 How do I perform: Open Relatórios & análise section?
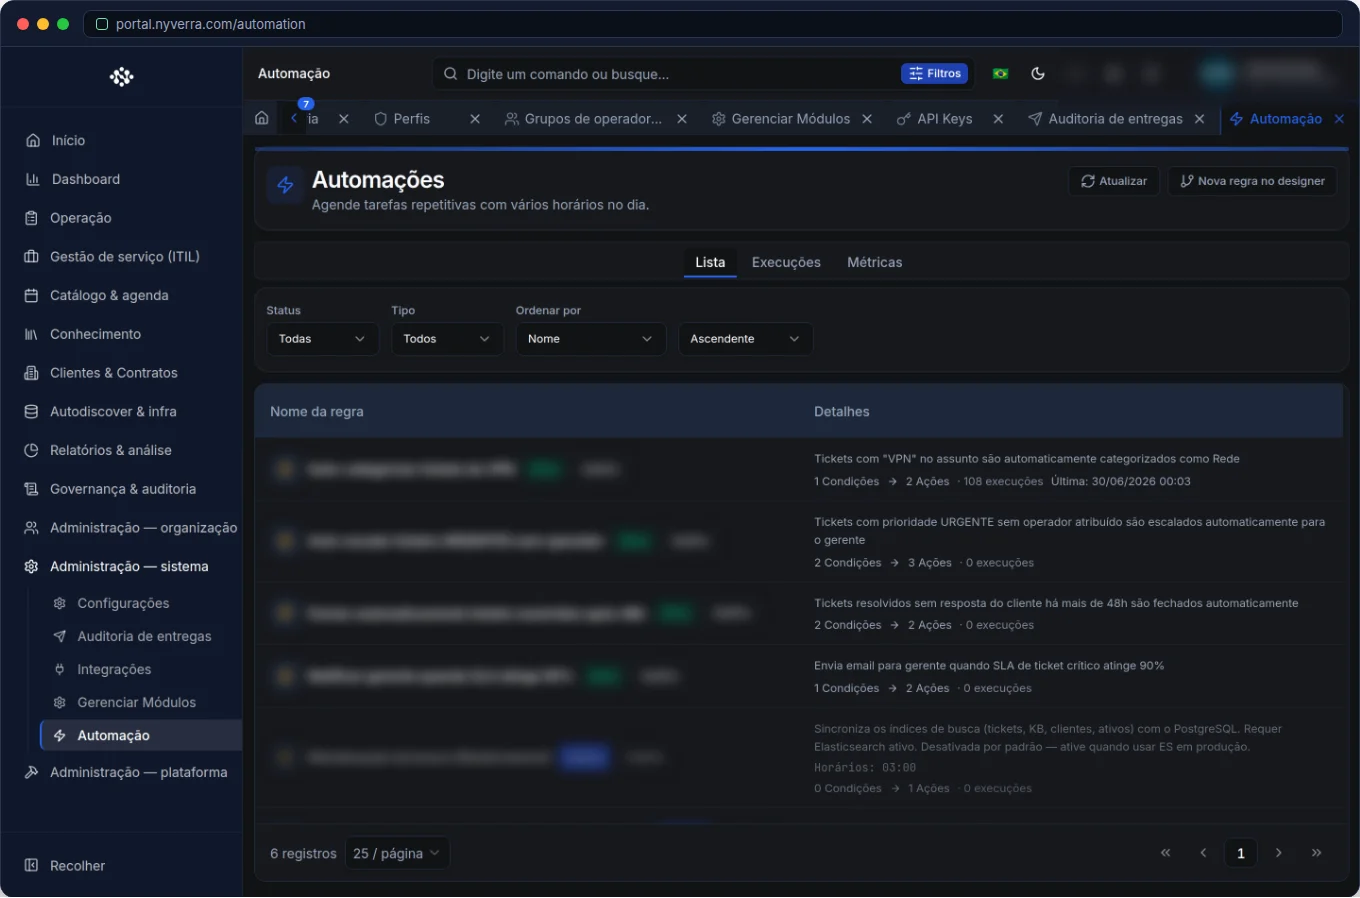coord(111,451)
